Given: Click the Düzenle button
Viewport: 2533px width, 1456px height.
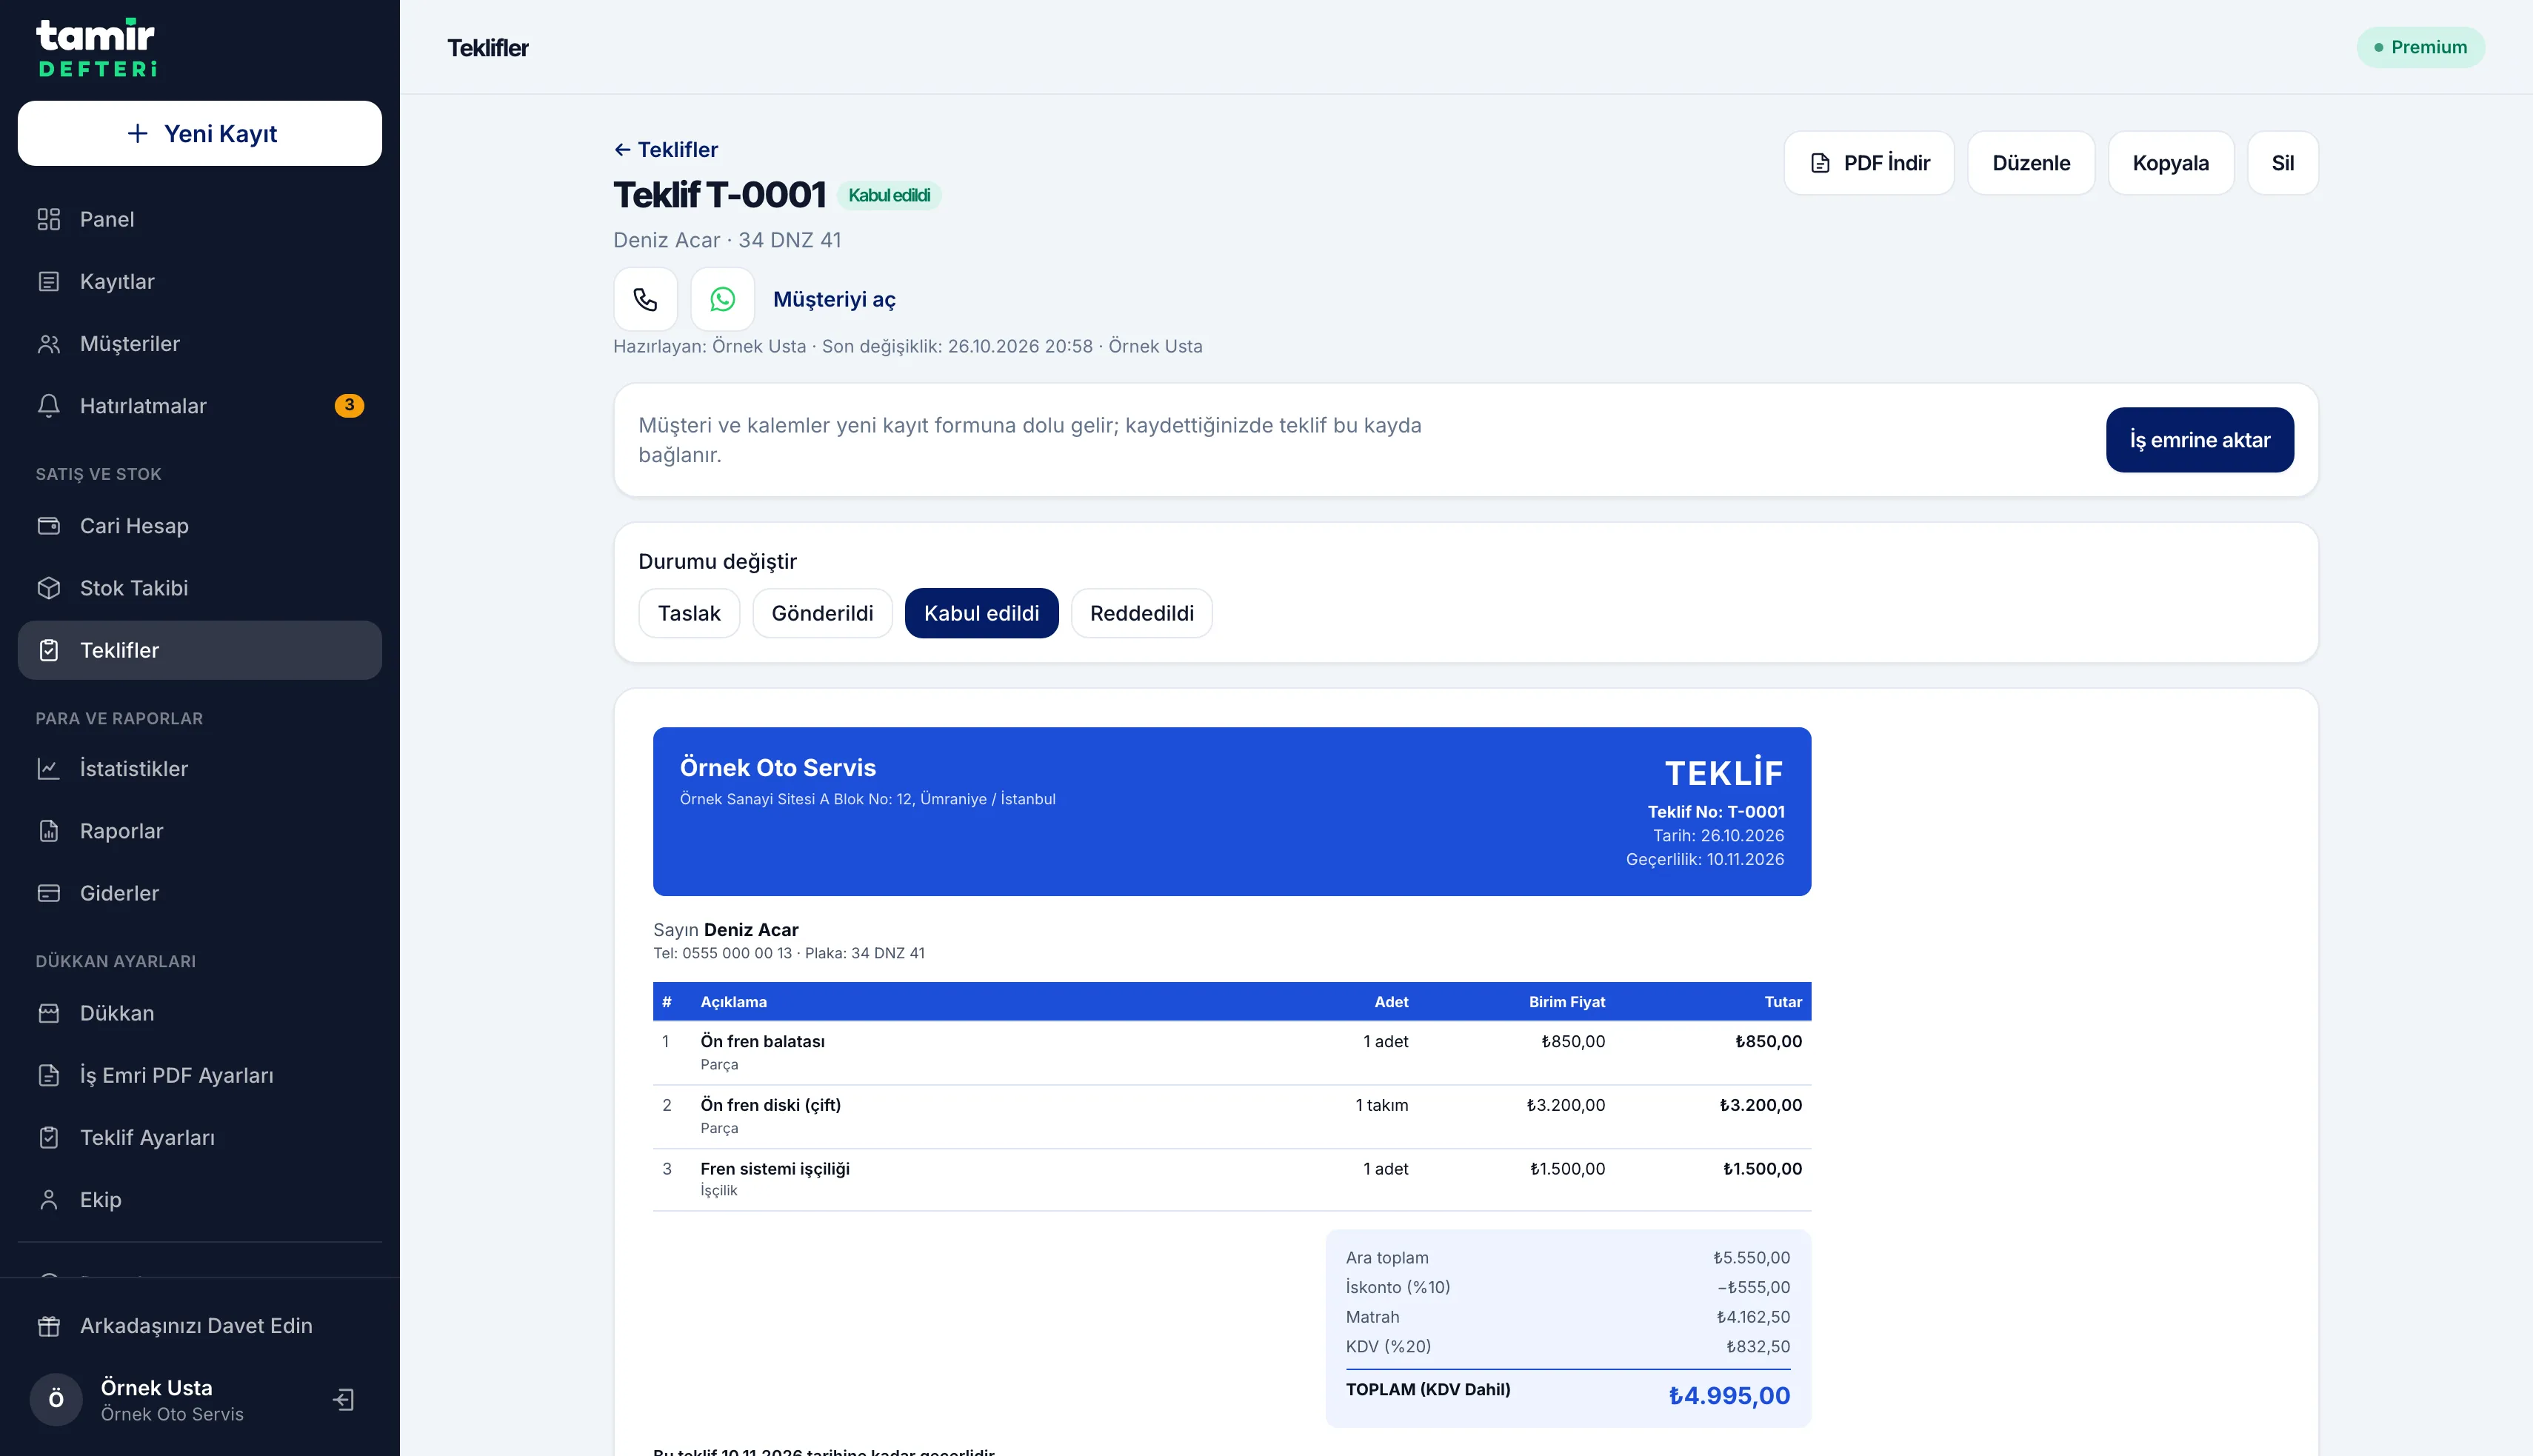Looking at the screenshot, I should coord(2030,163).
